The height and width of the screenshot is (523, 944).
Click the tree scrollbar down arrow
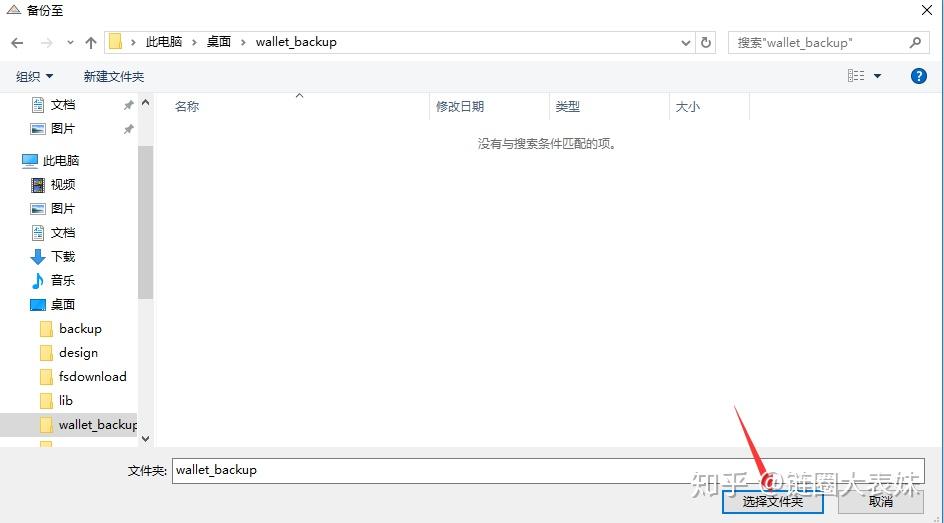[145, 439]
